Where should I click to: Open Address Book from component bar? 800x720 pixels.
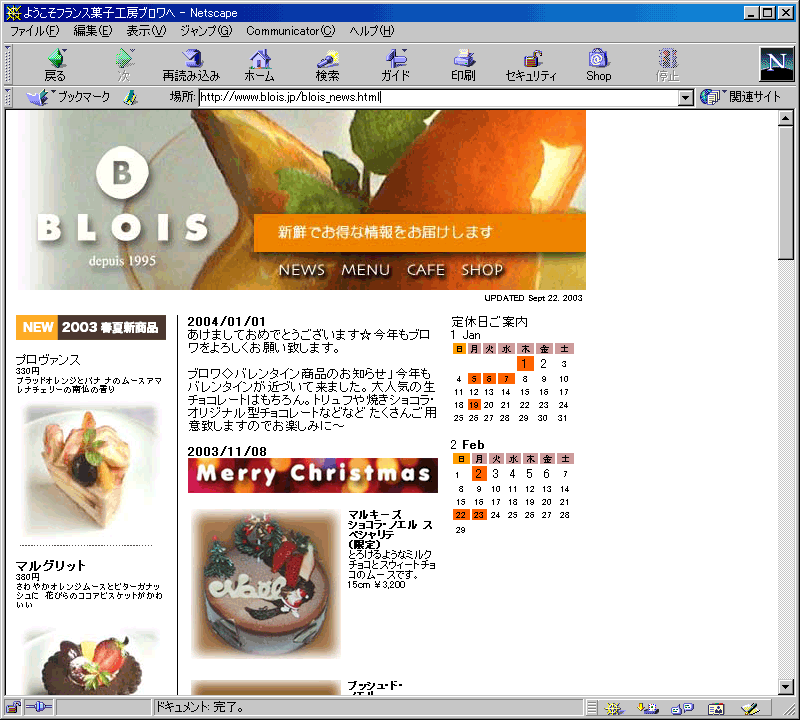[716, 708]
